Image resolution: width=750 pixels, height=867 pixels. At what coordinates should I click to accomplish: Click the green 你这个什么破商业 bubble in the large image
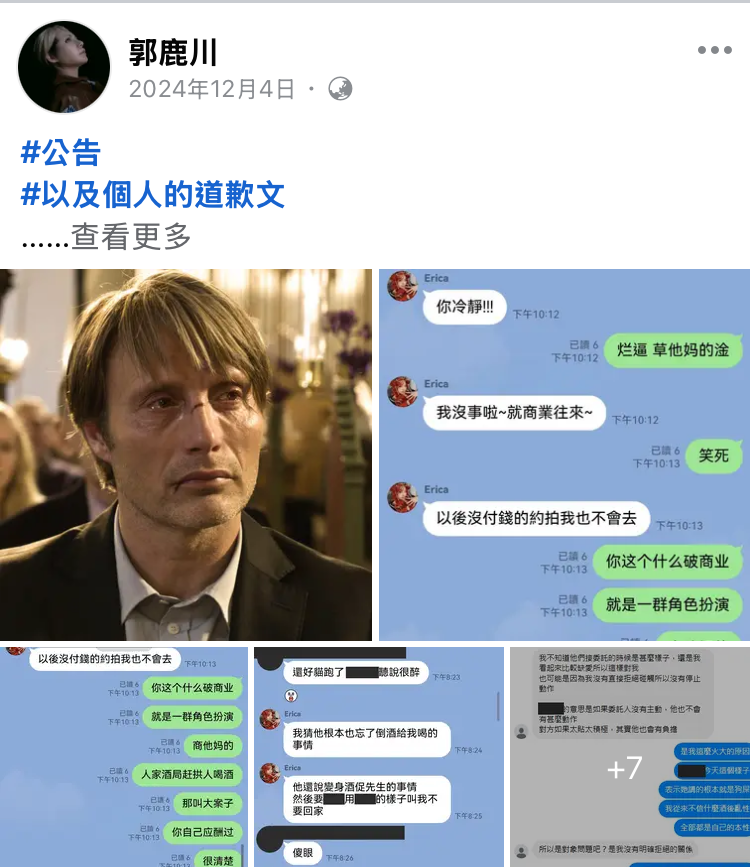tap(667, 562)
